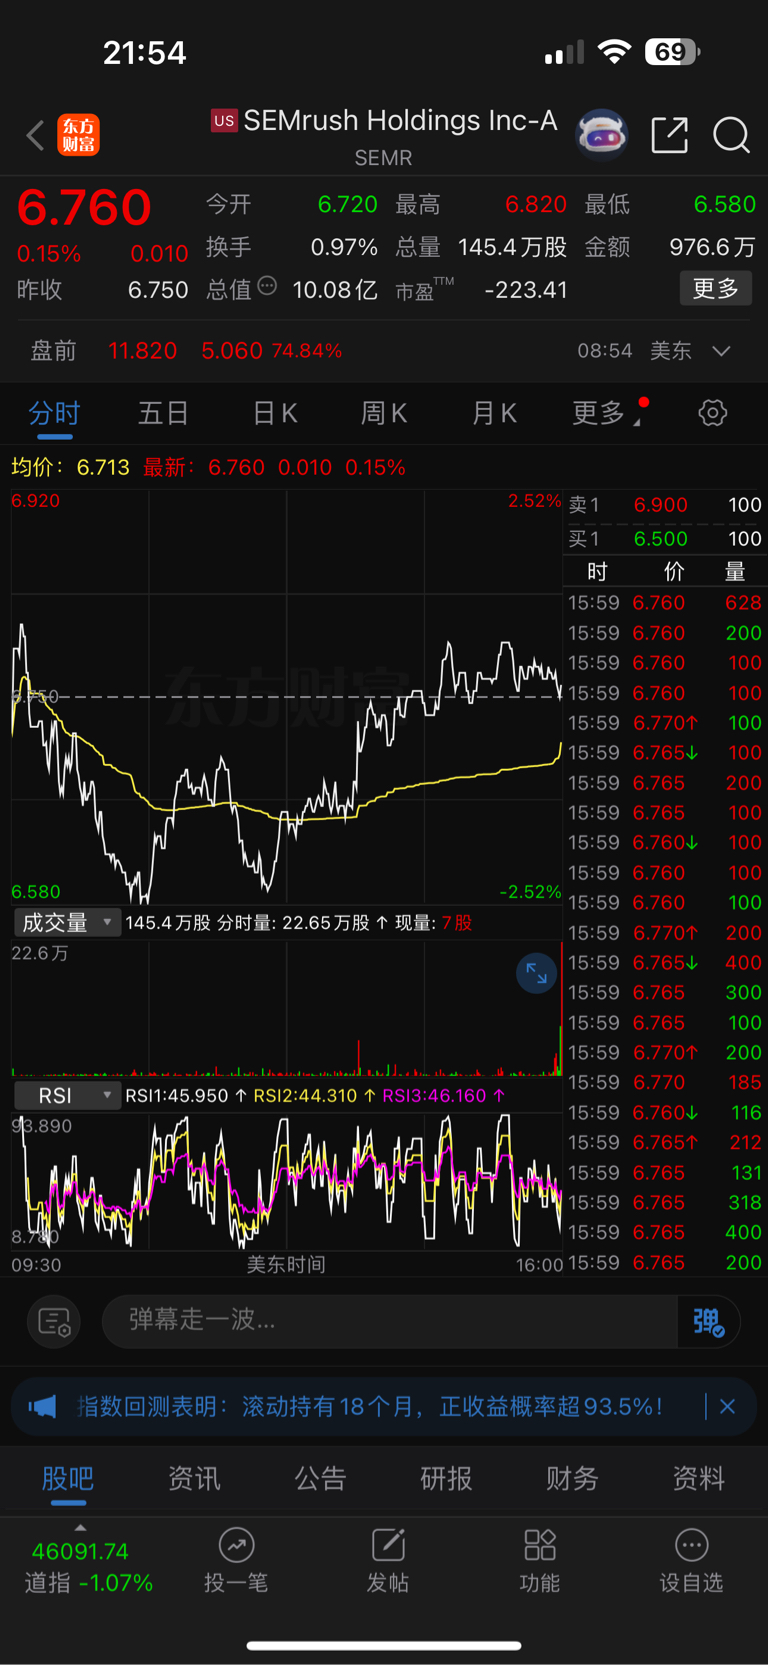Screen dimensions: 768x1665
Task: Tap the 投一笔 invest icon
Action: (236, 1546)
